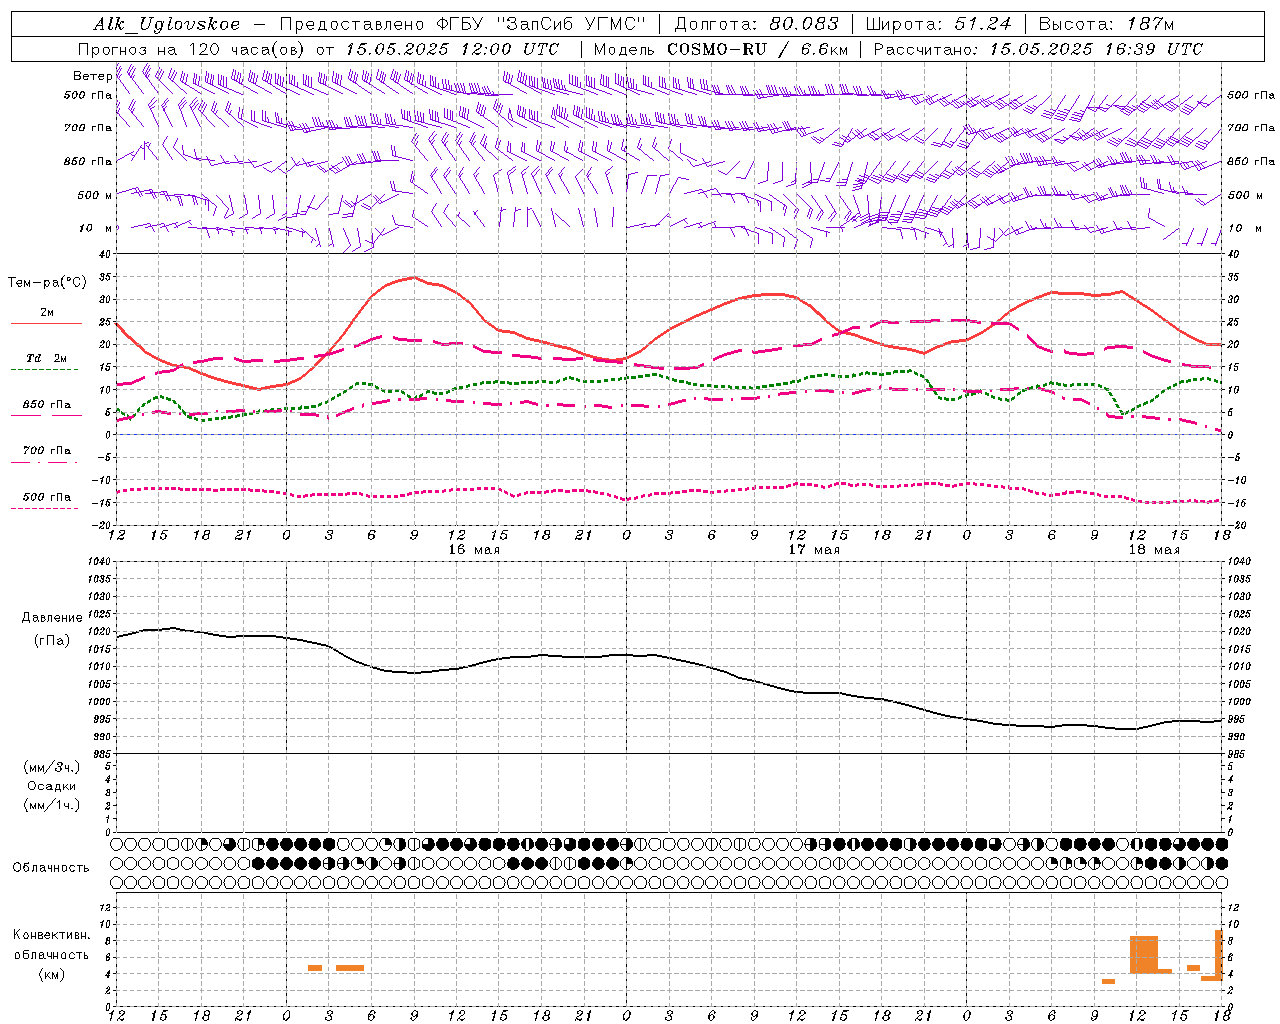1280x1024 pixels.
Task: Click the longitude value 80.083
Action: [x=804, y=24]
